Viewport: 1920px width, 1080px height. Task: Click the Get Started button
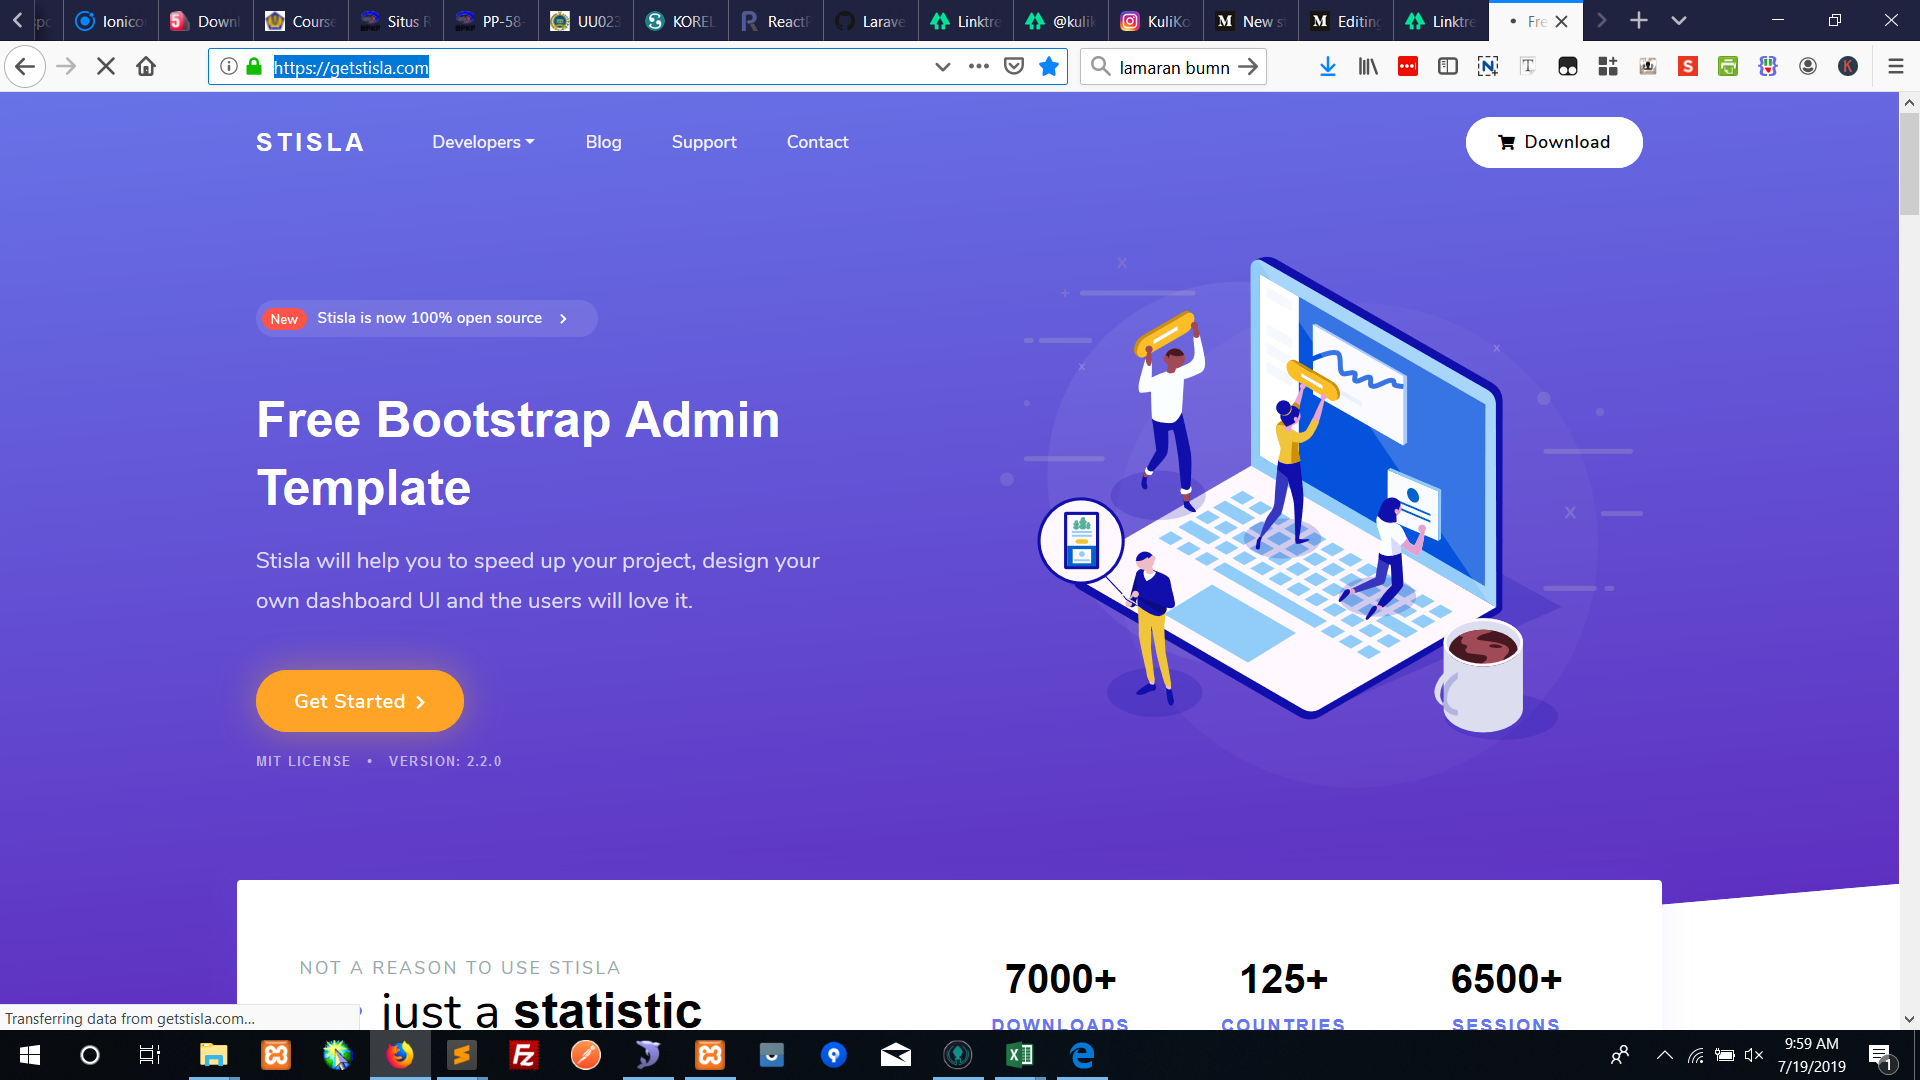click(x=359, y=701)
